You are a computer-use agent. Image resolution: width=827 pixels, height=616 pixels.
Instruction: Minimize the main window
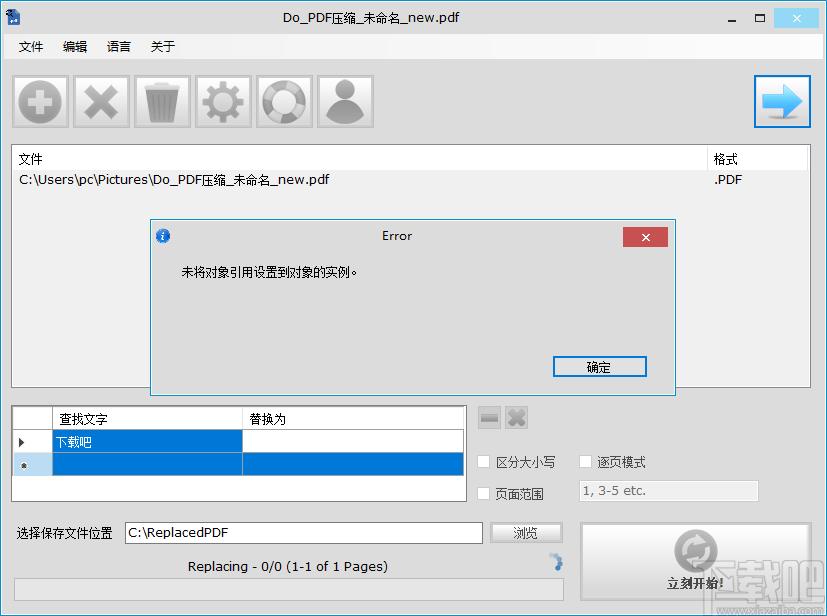[x=732, y=18]
